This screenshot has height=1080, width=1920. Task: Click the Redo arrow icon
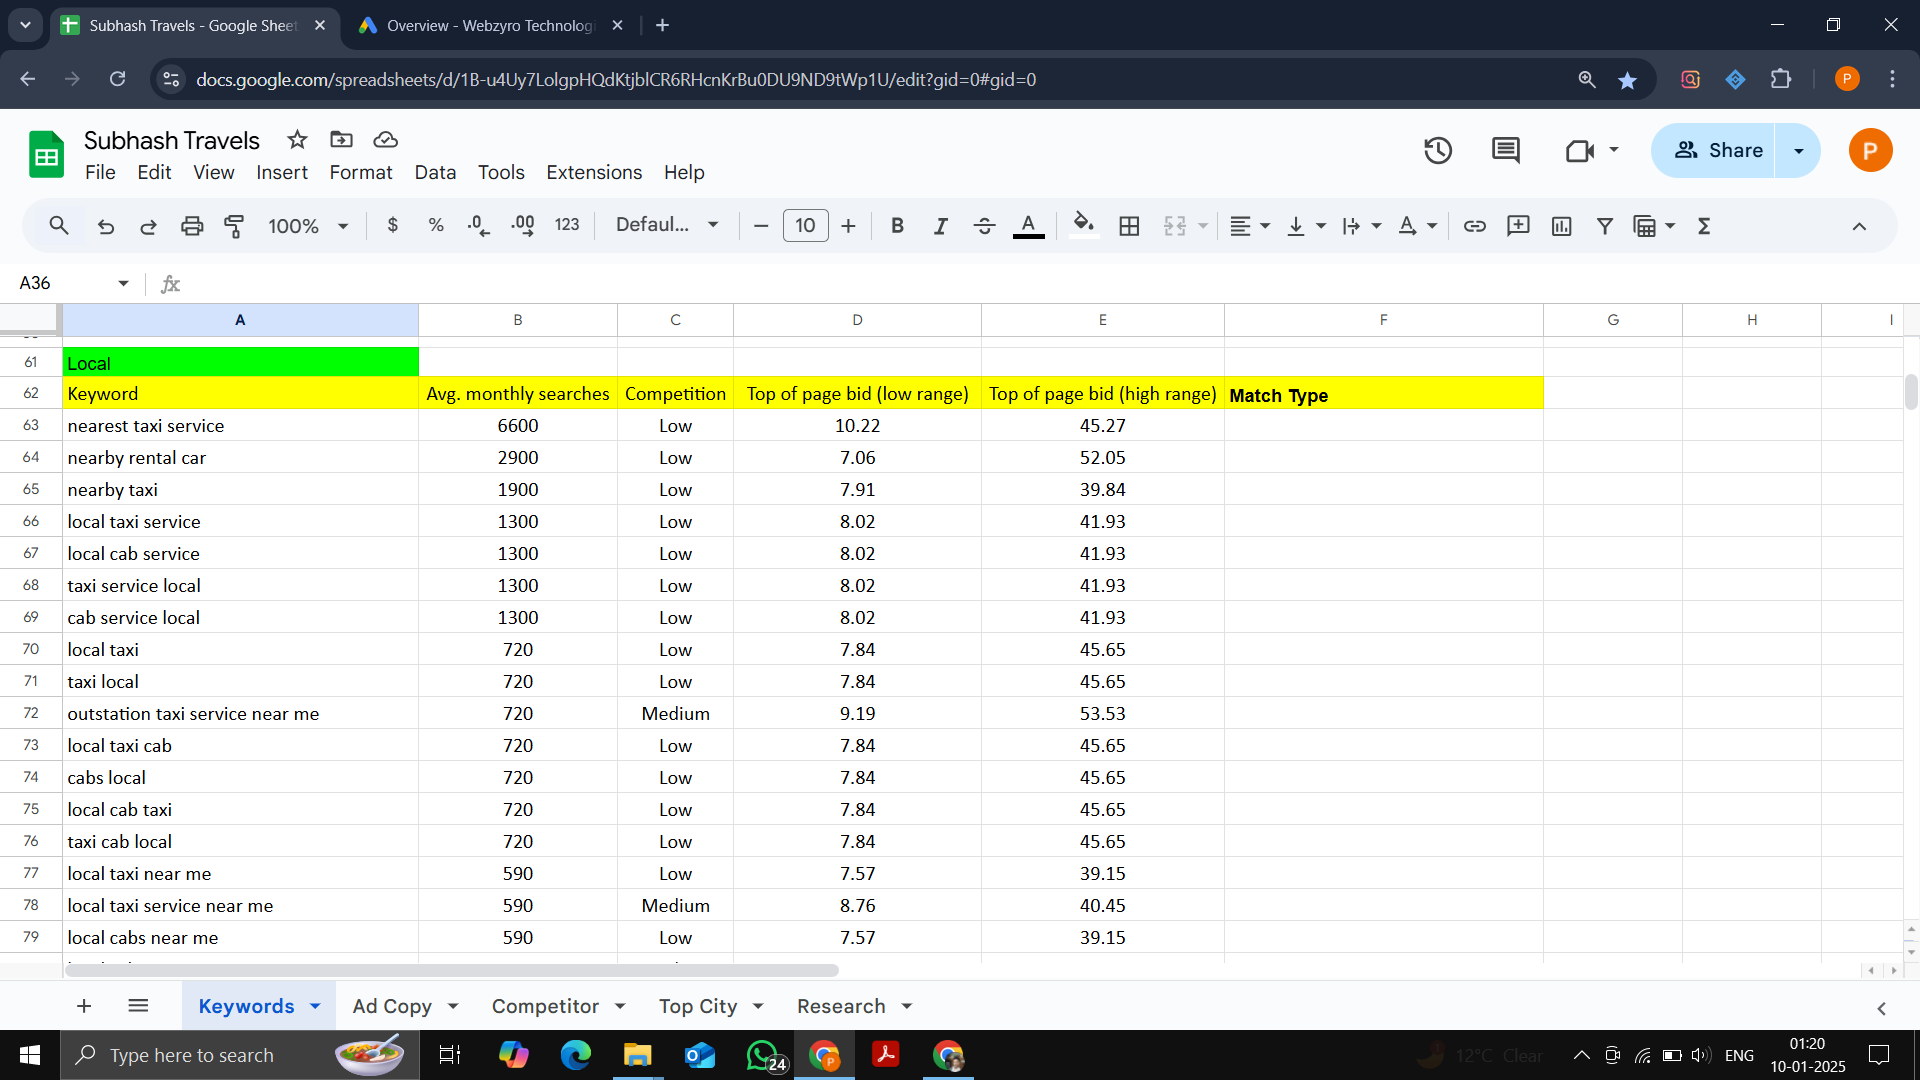pos(148,226)
